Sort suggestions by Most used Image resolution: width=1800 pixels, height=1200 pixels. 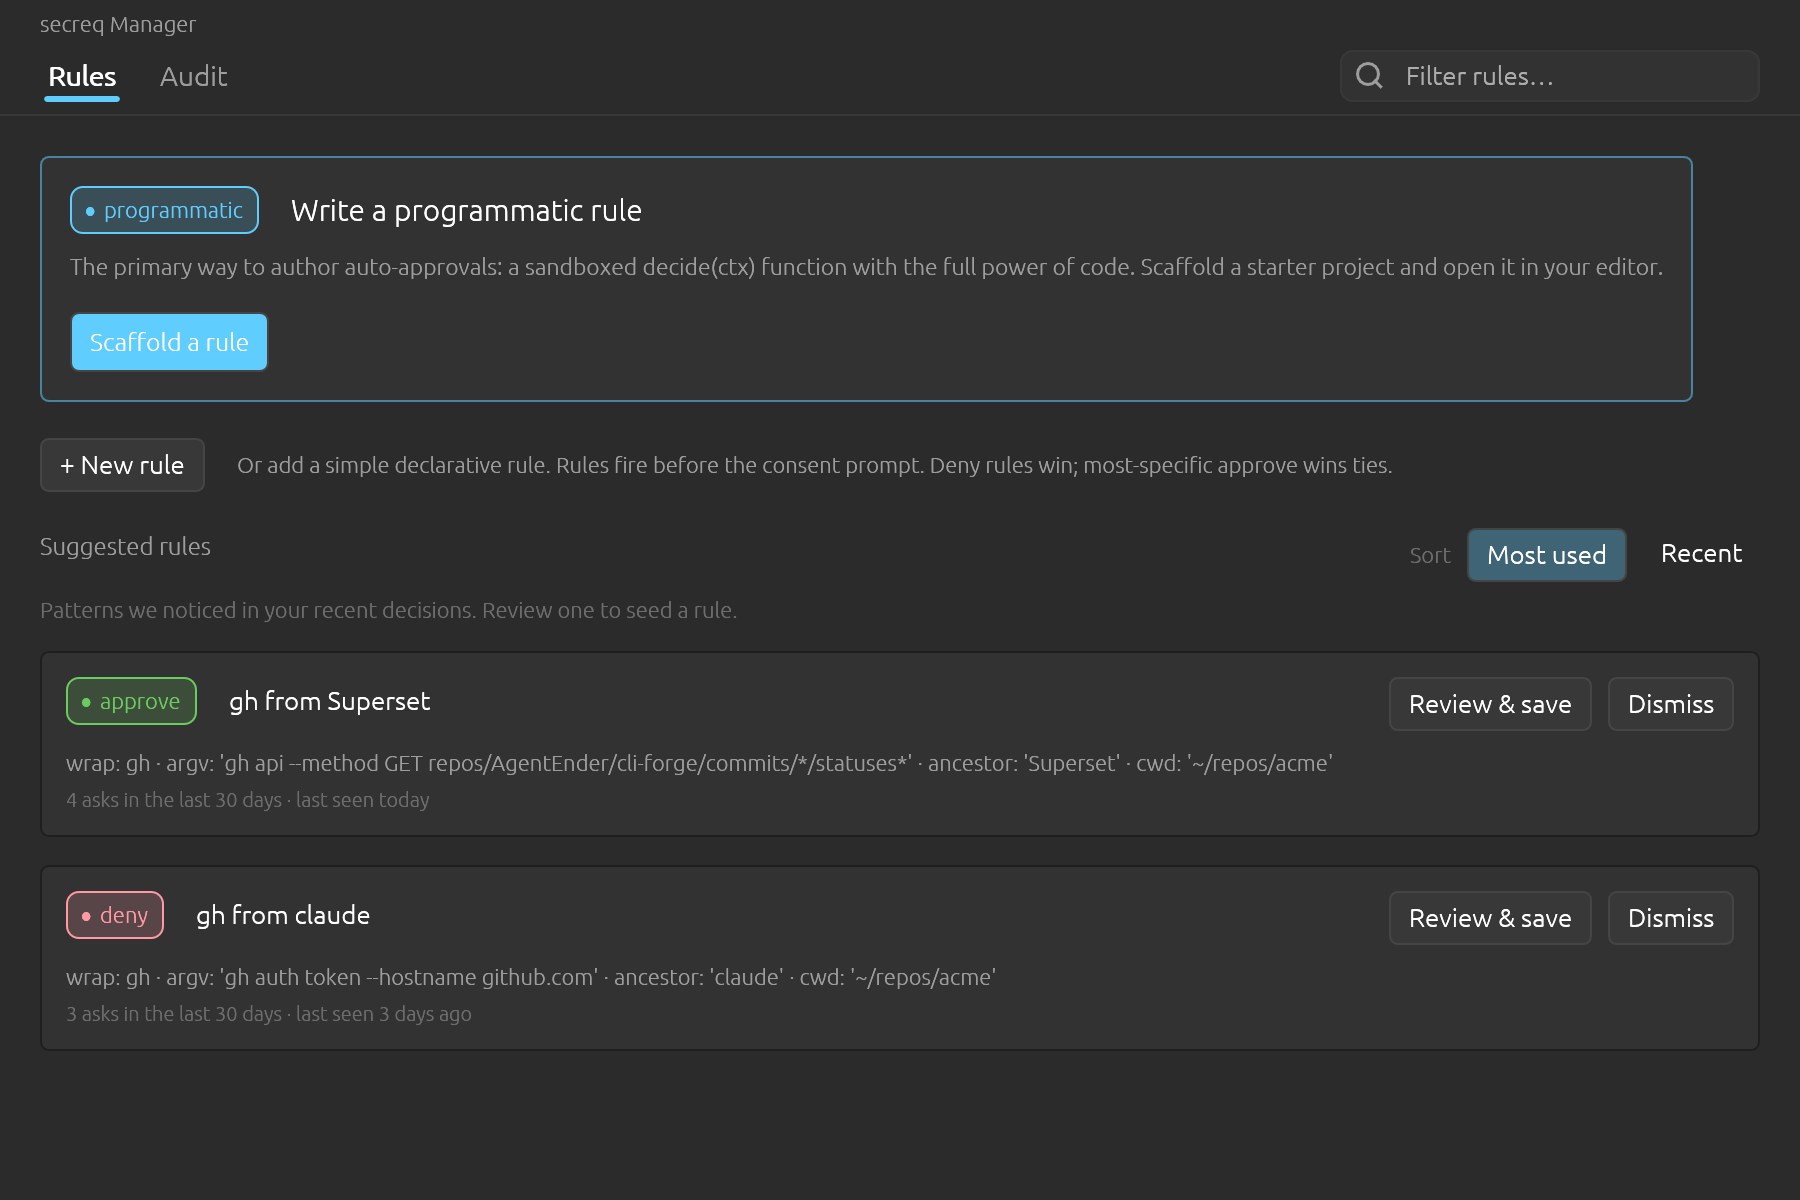[x=1546, y=555]
